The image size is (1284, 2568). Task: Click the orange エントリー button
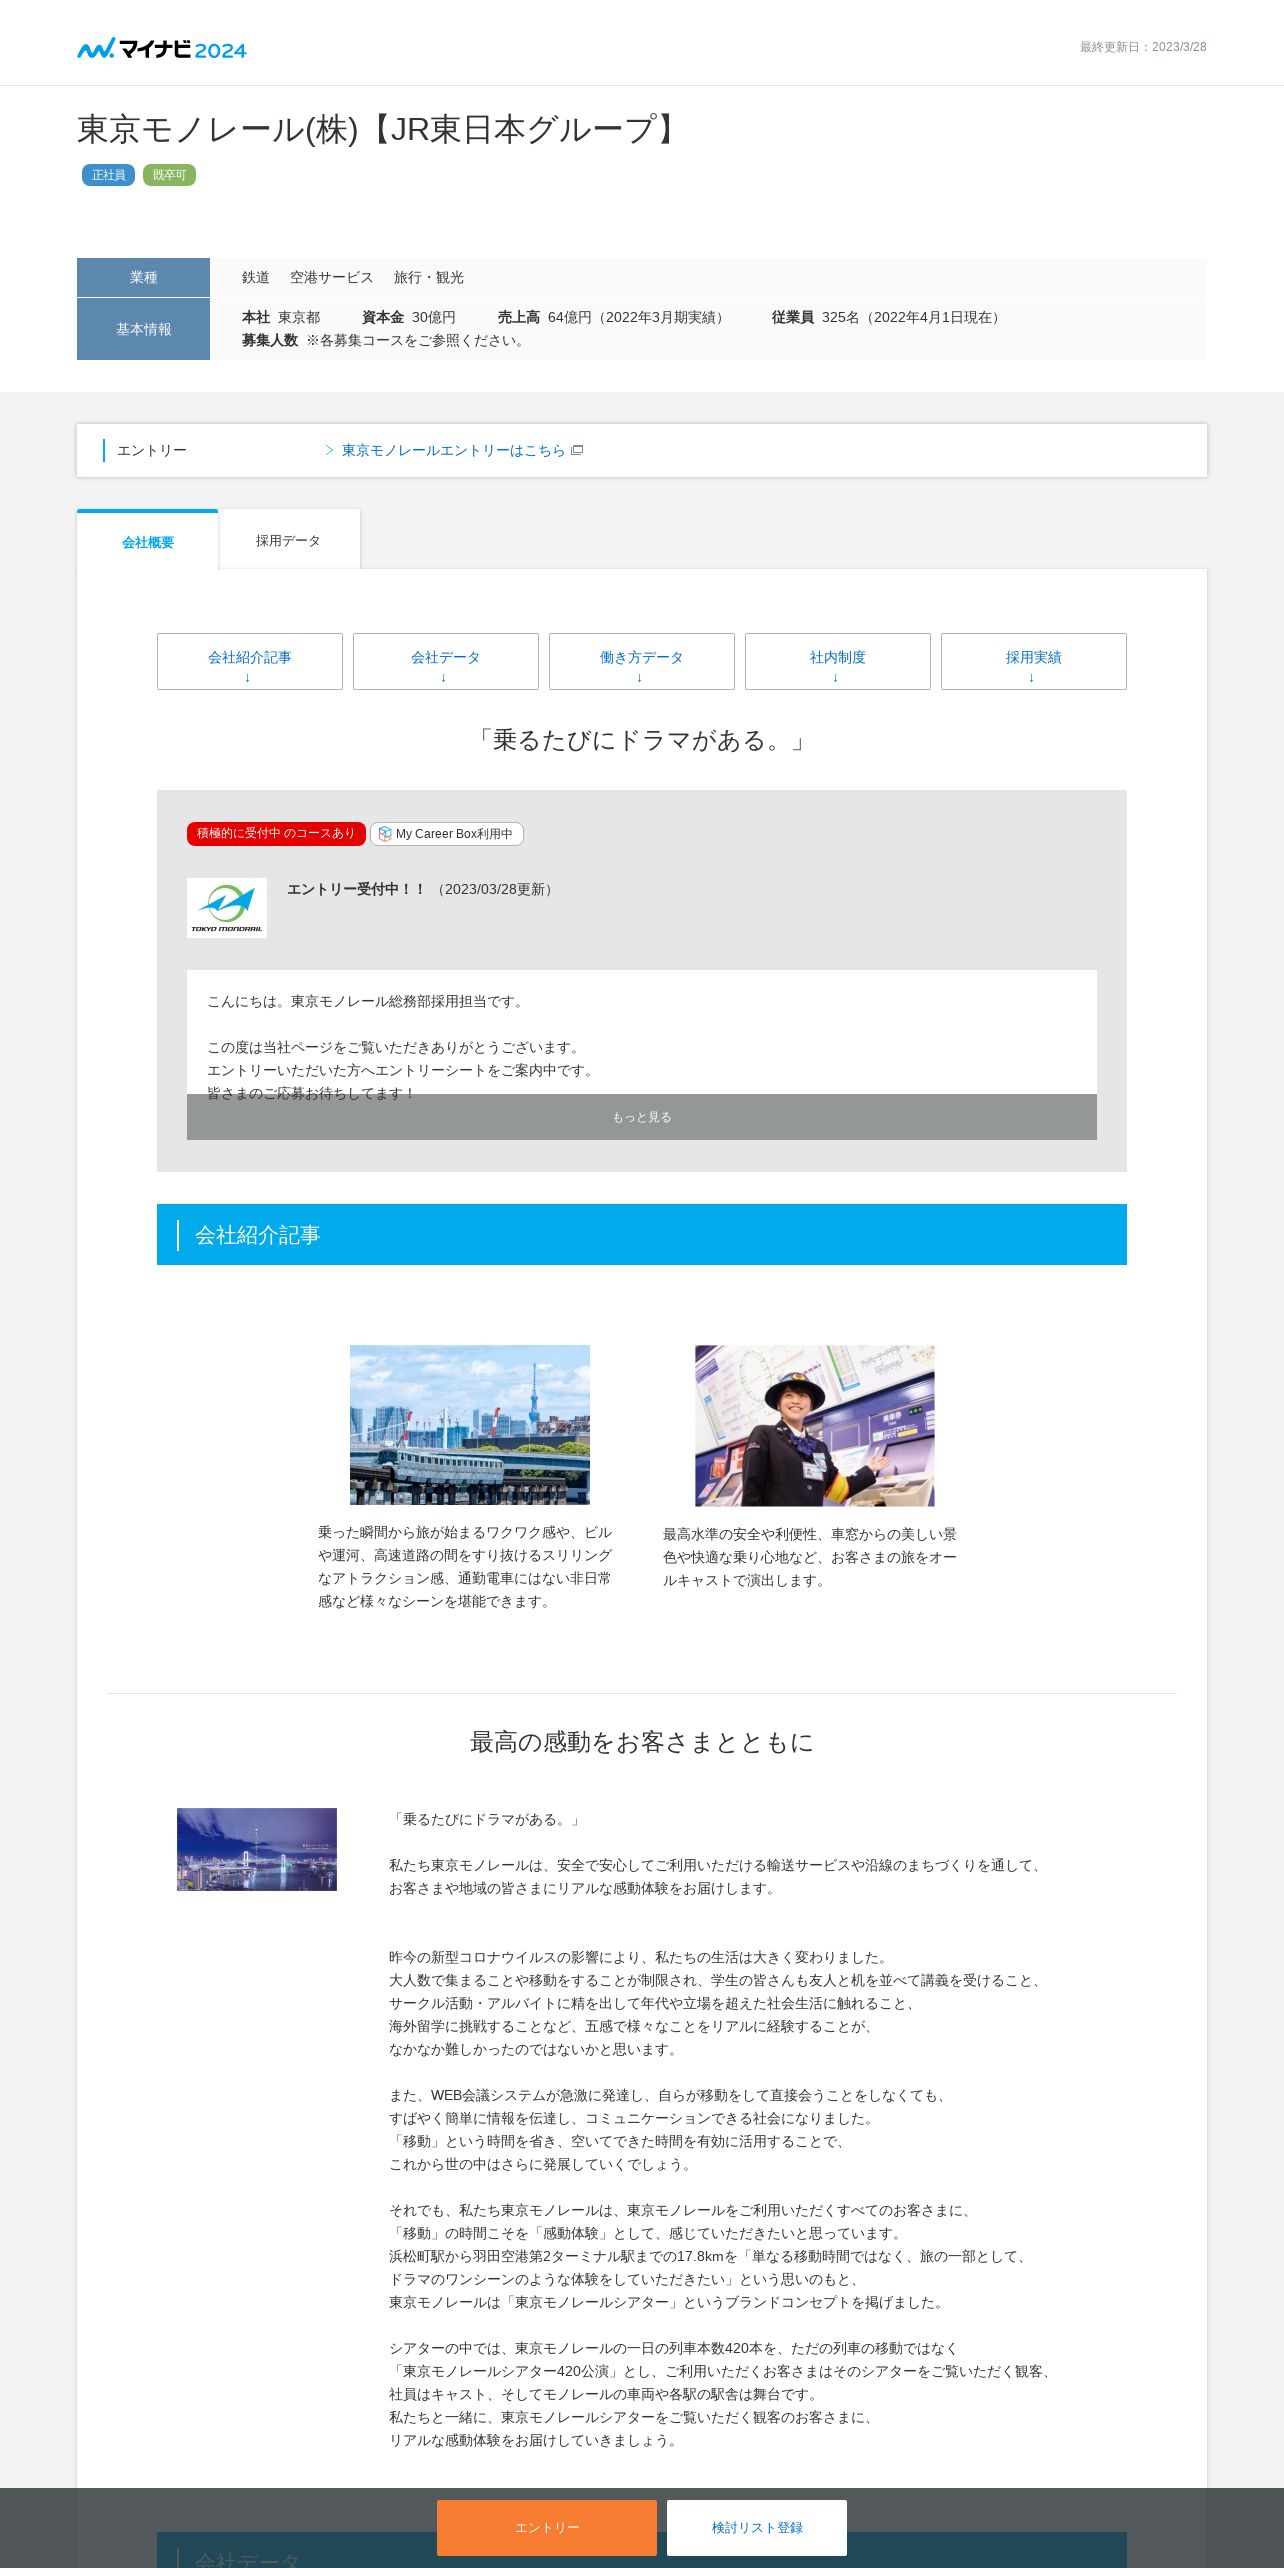547,2527
